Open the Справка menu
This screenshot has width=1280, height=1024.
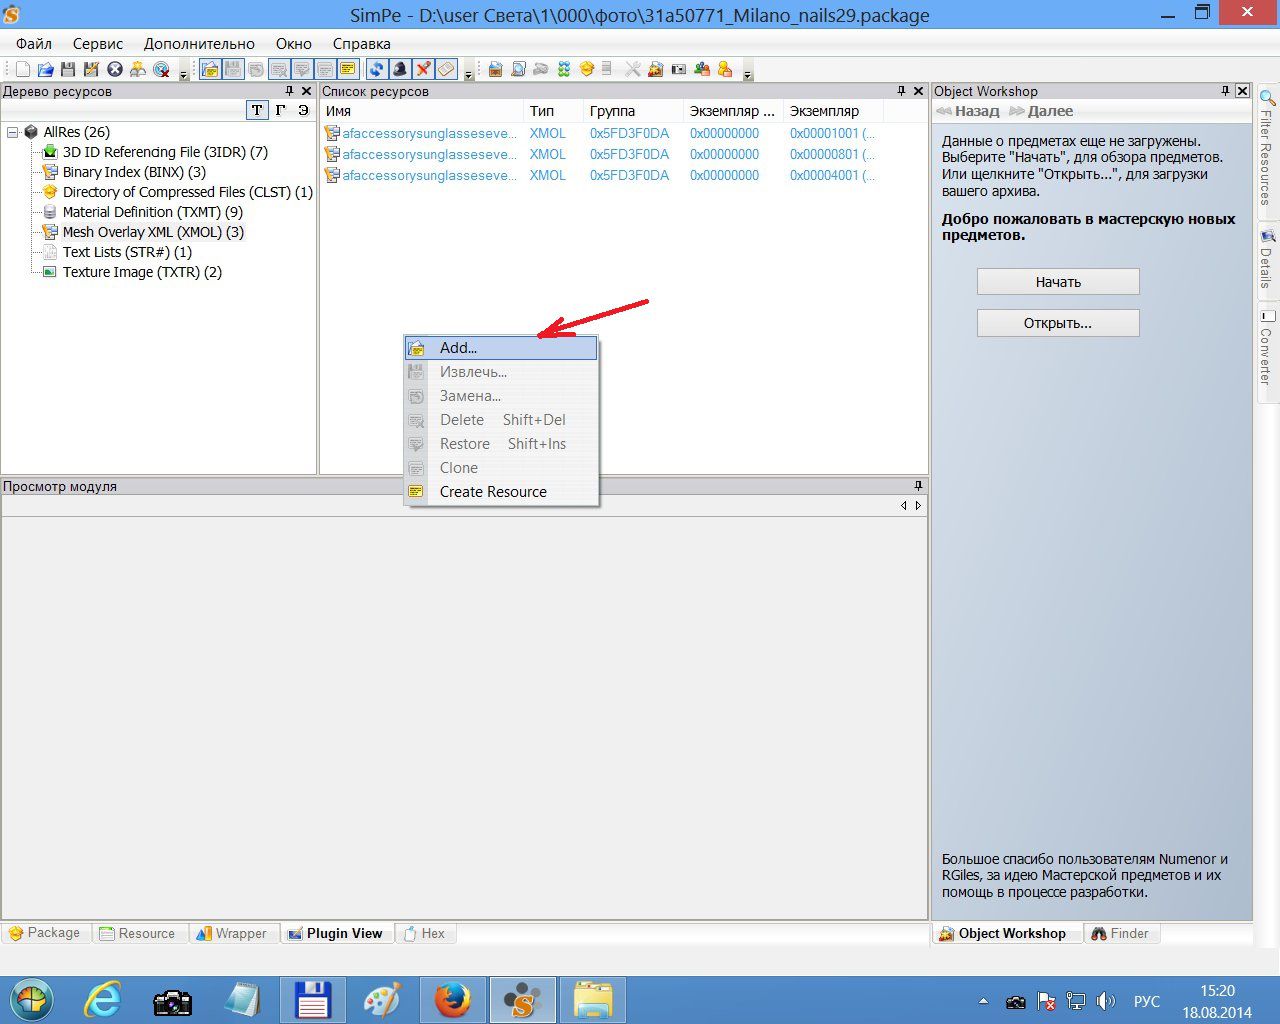click(x=361, y=44)
